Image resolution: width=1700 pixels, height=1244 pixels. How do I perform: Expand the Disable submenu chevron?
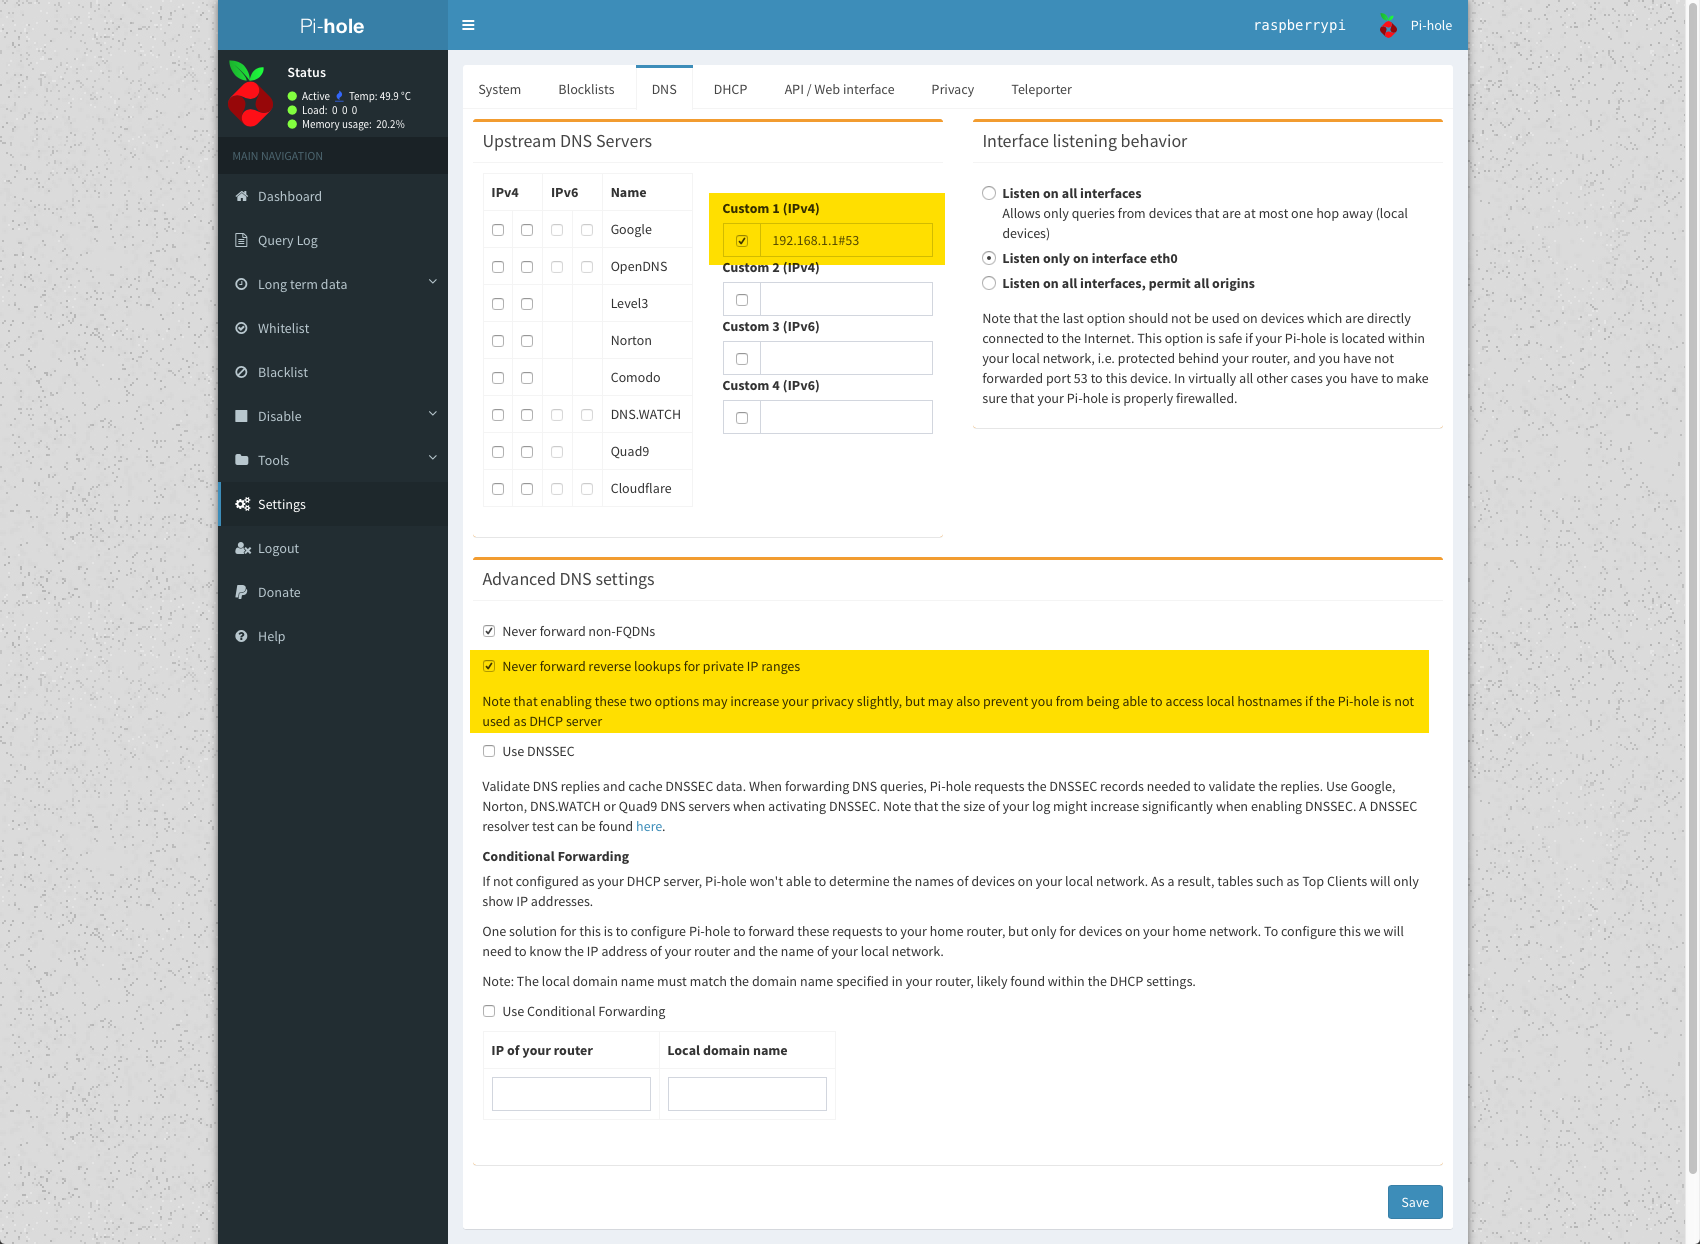(433, 414)
